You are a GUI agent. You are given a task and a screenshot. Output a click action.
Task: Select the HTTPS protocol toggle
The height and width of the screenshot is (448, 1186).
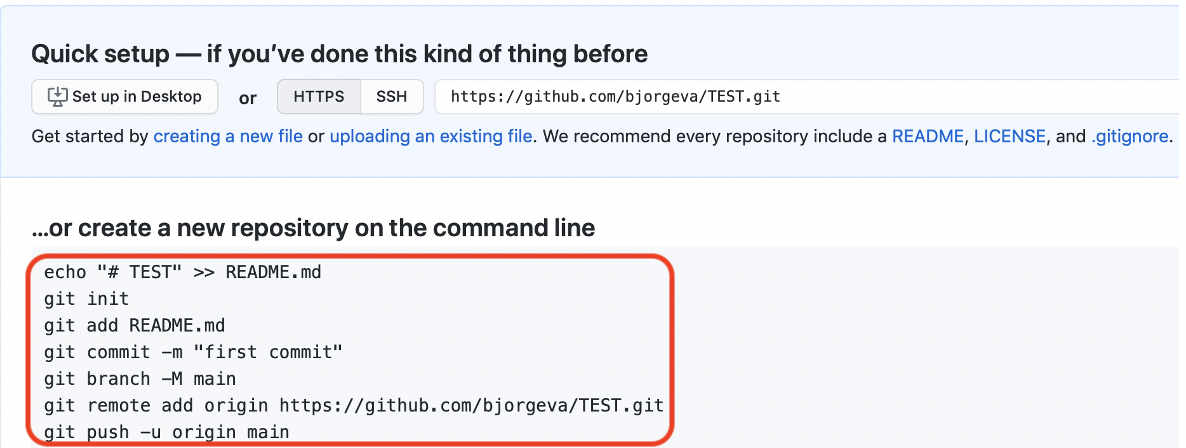(x=319, y=97)
